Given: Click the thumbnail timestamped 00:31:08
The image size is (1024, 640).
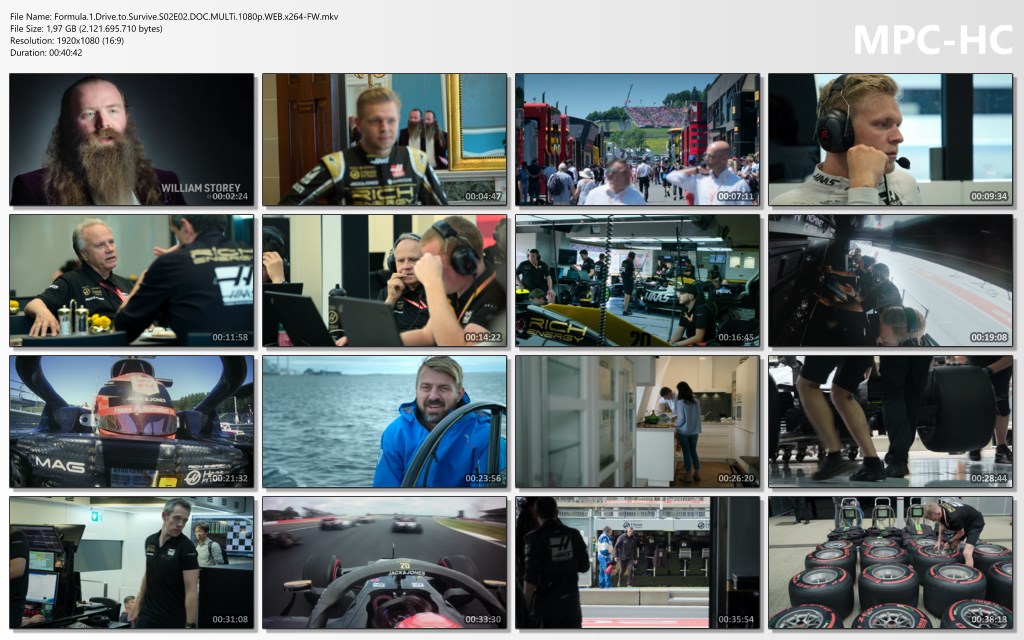Looking at the screenshot, I should point(131,562).
